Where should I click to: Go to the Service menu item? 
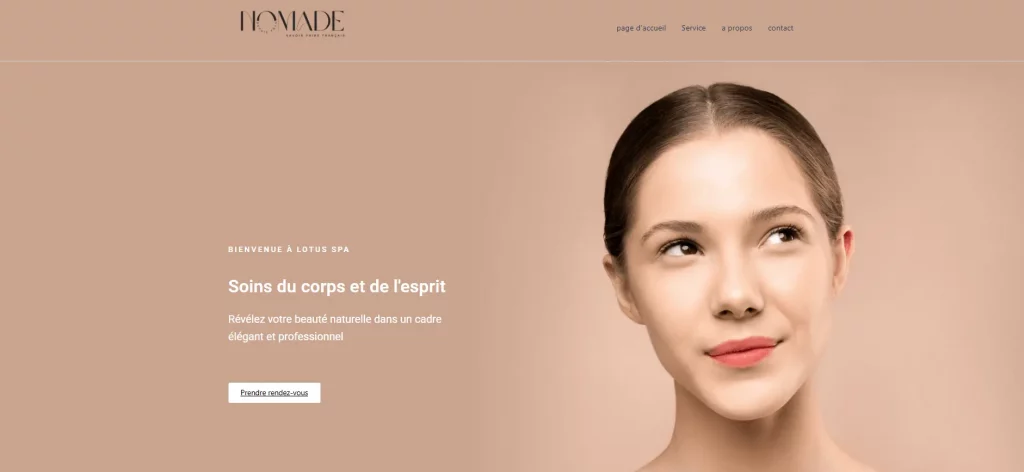coord(694,28)
